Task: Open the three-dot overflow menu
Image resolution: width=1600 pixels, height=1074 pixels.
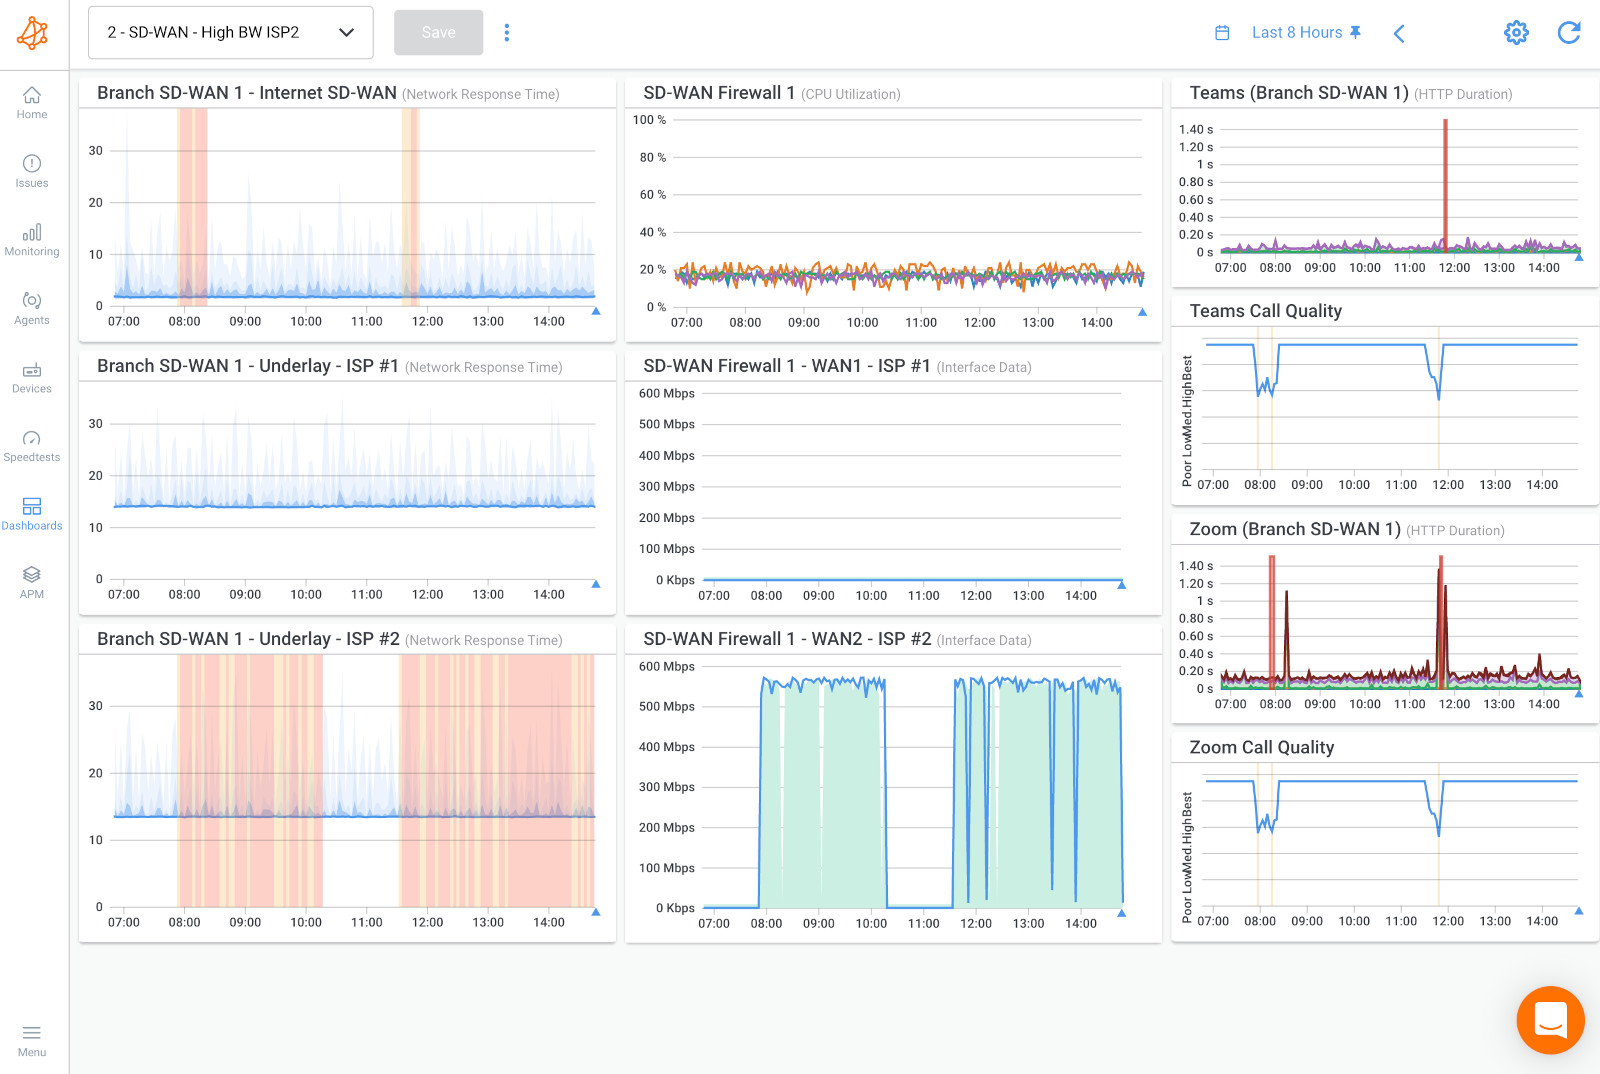Action: click(507, 32)
